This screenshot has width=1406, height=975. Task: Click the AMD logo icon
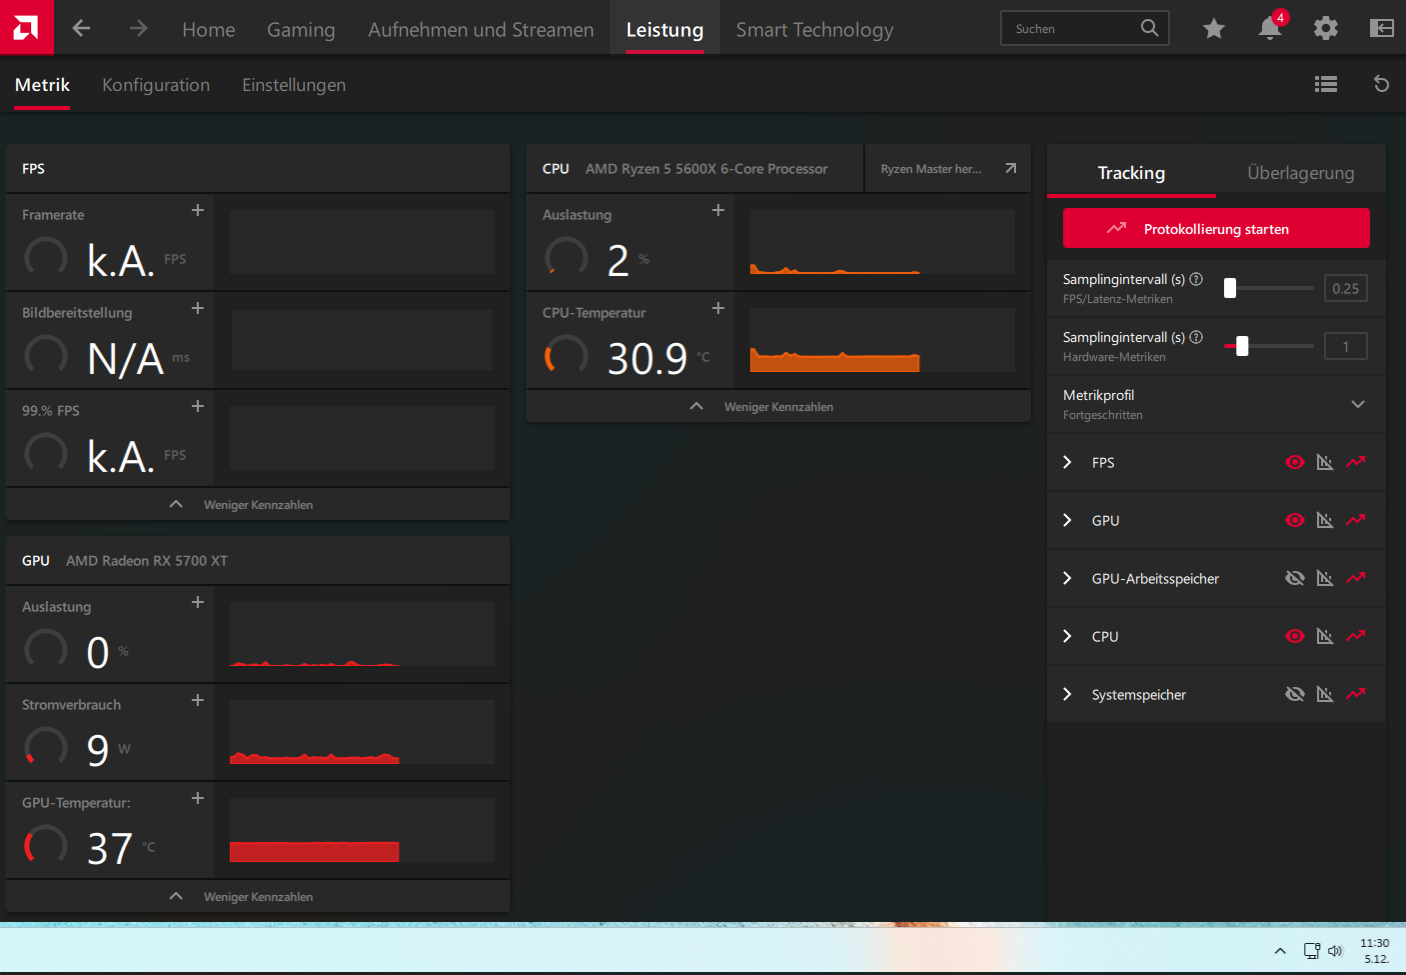tap(26, 27)
